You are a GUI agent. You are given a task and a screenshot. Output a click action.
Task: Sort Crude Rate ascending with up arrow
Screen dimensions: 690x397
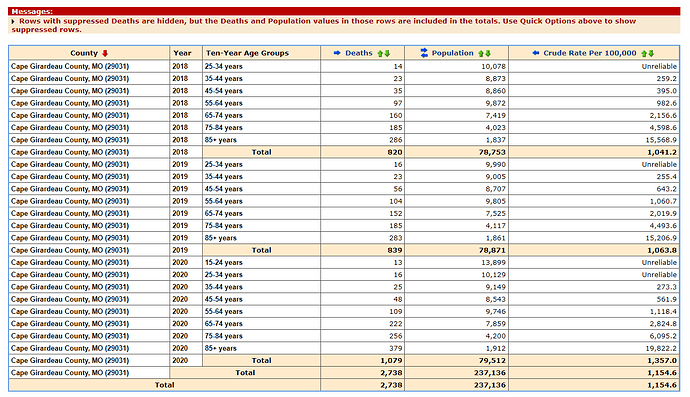click(x=644, y=54)
